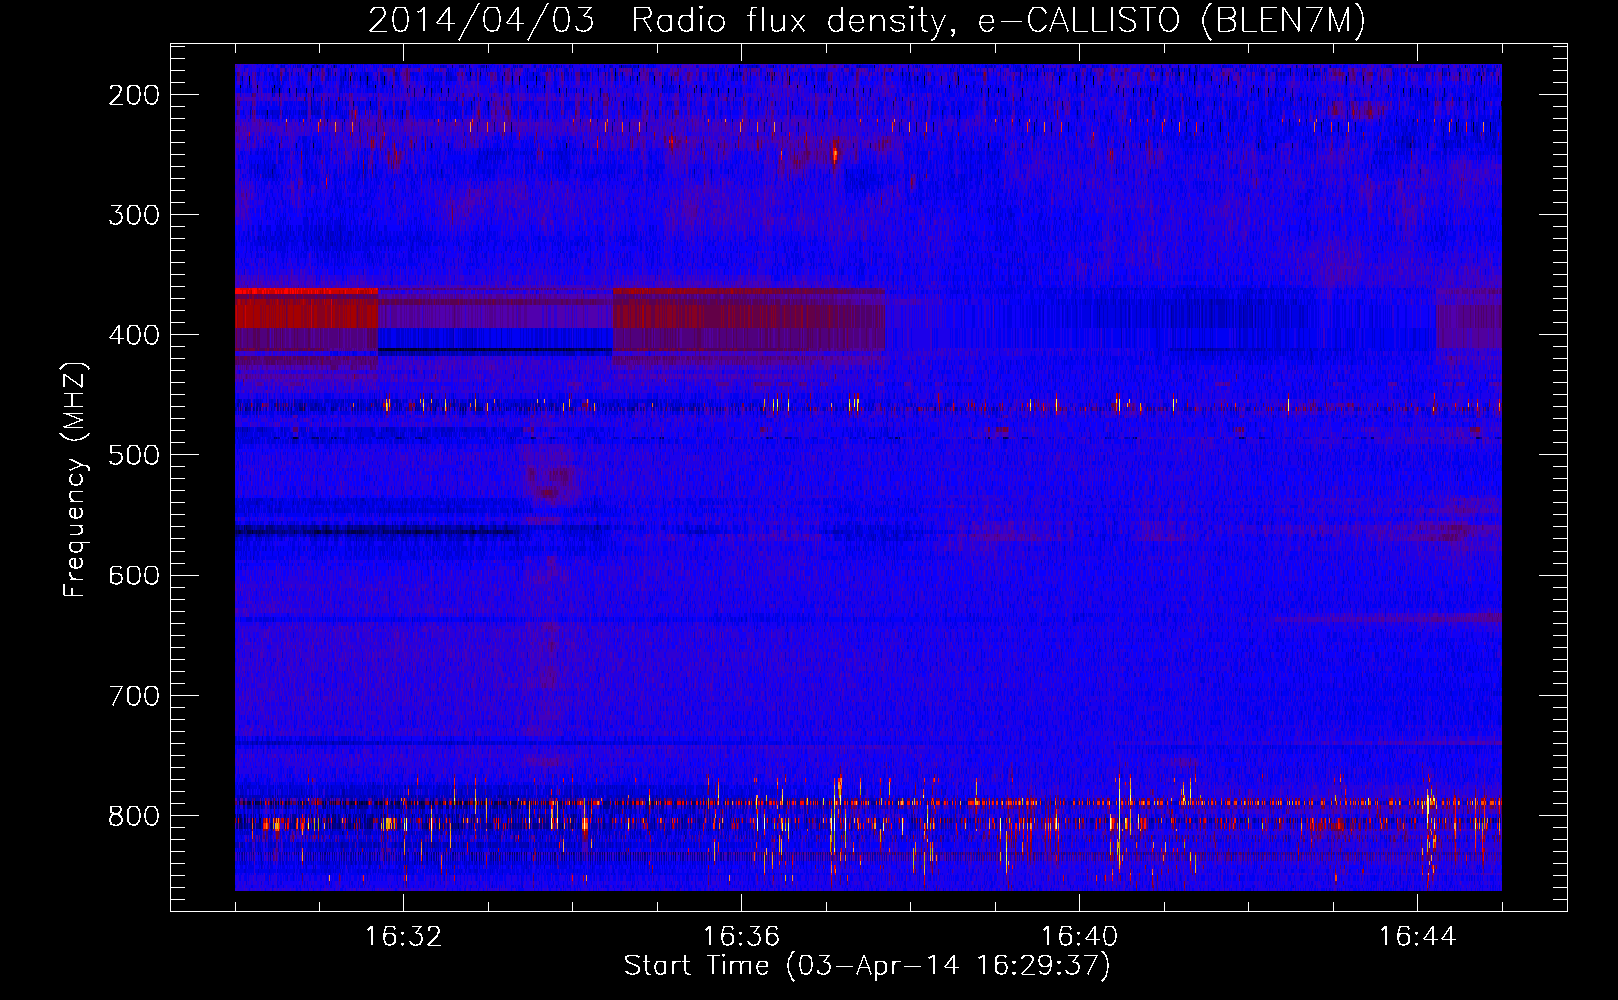Image resolution: width=1618 pixels, height=1000 pixels.
Task: Click the plot title 'Radio flux density, e-CALLISTO (BLEN7M)'
Action: [x=998, y=21]
